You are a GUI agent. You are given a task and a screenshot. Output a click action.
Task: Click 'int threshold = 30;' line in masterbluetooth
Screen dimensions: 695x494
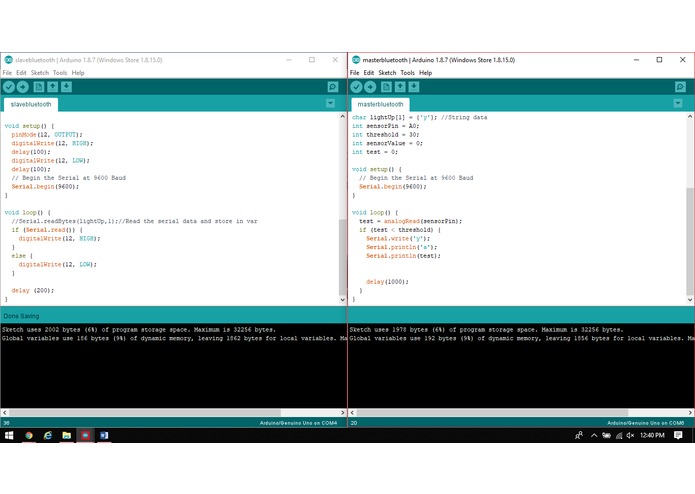click(x=386, y=135)
